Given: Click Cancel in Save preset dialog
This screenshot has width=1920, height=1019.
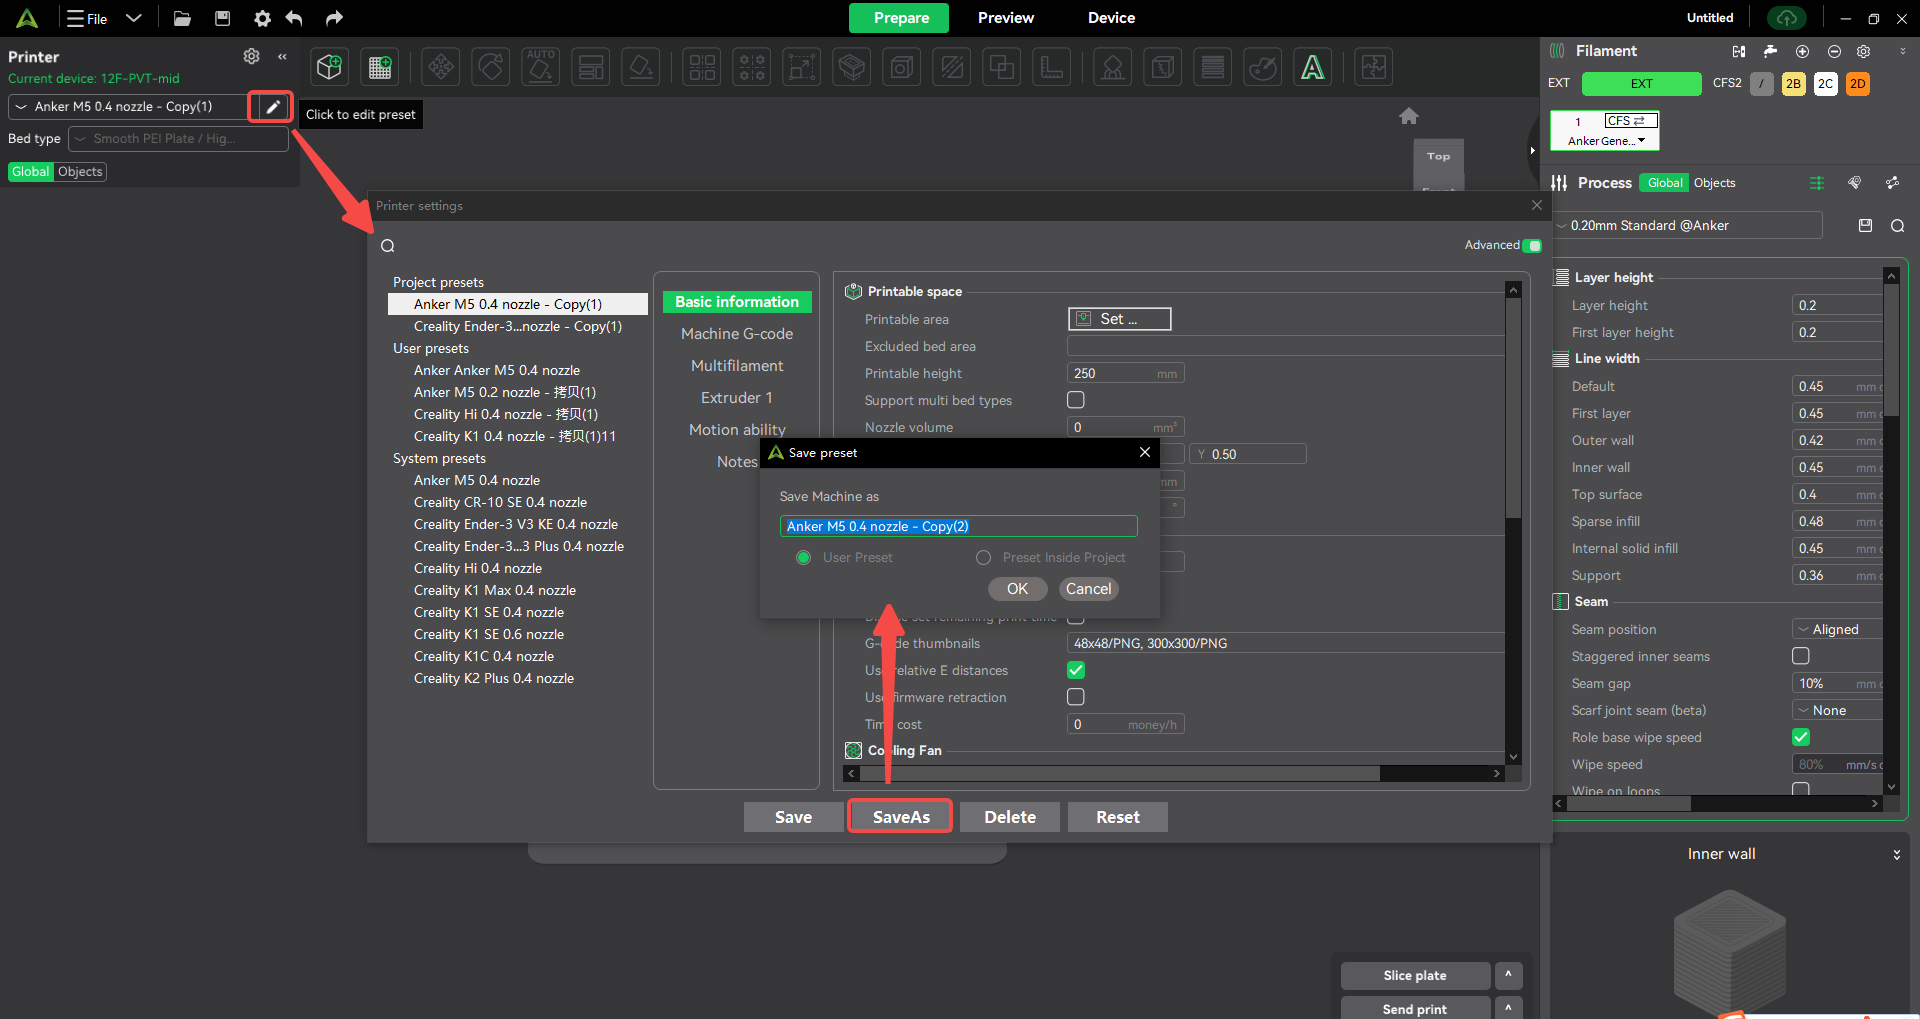Looking at the screenshot, I should click(1088, 589).
